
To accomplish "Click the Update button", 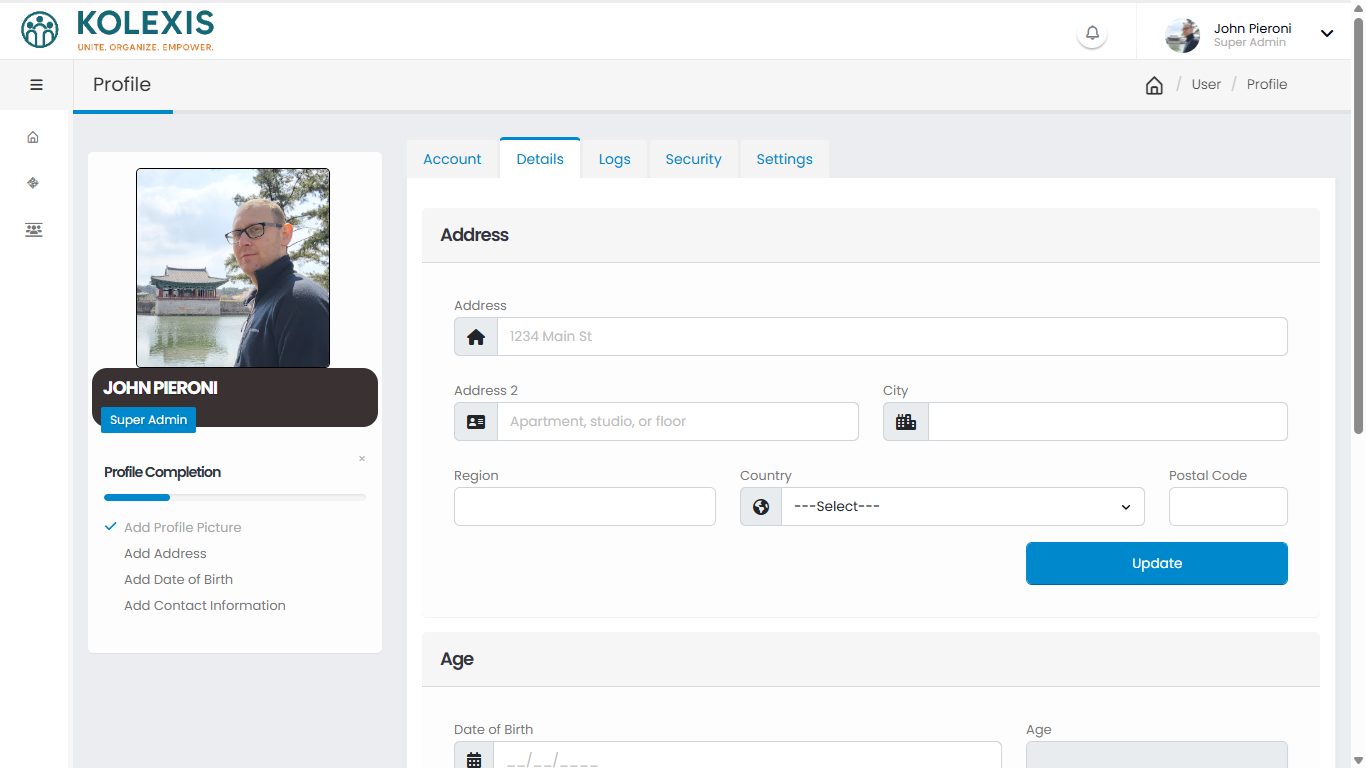I will click(x=1157, y=563).
